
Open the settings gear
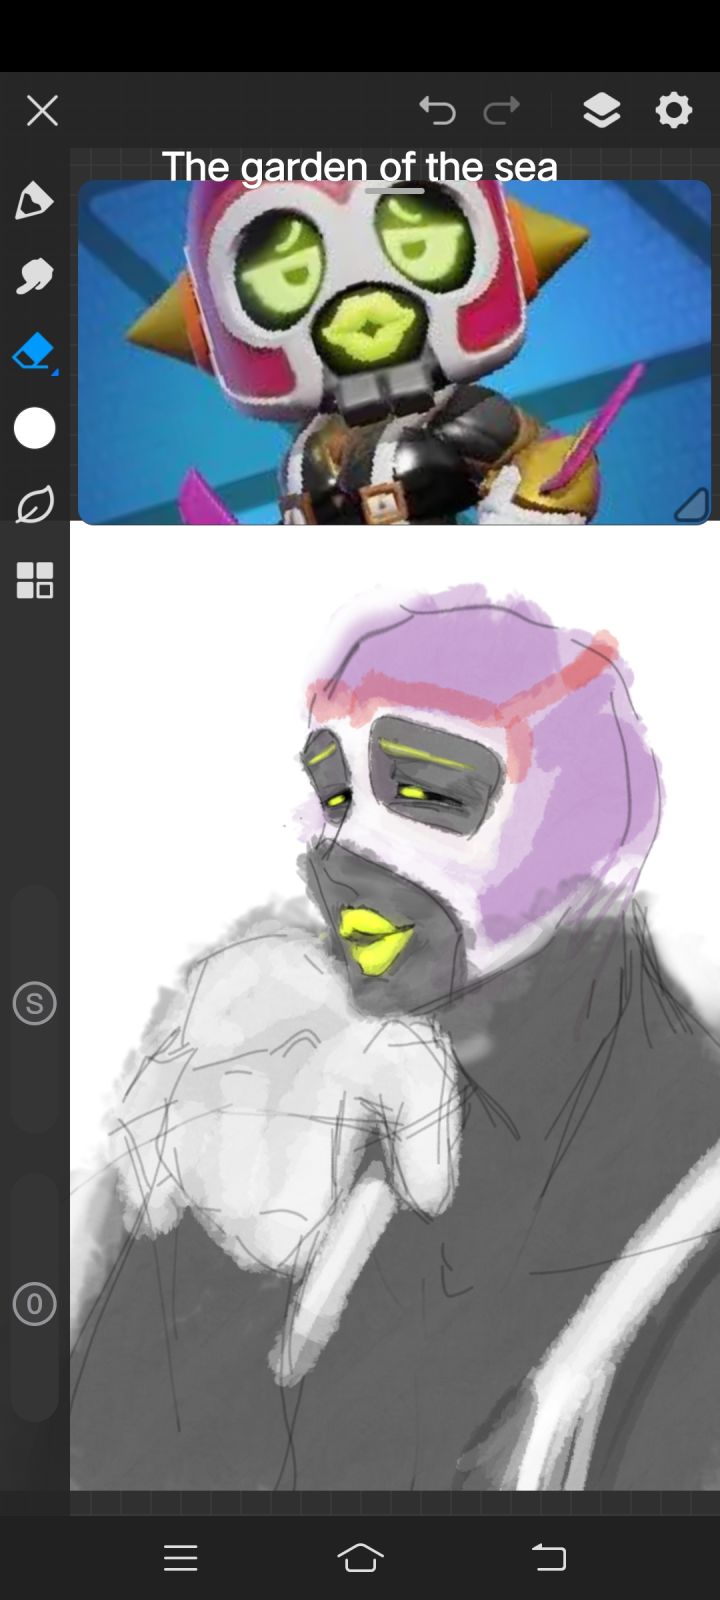(674, 110)
